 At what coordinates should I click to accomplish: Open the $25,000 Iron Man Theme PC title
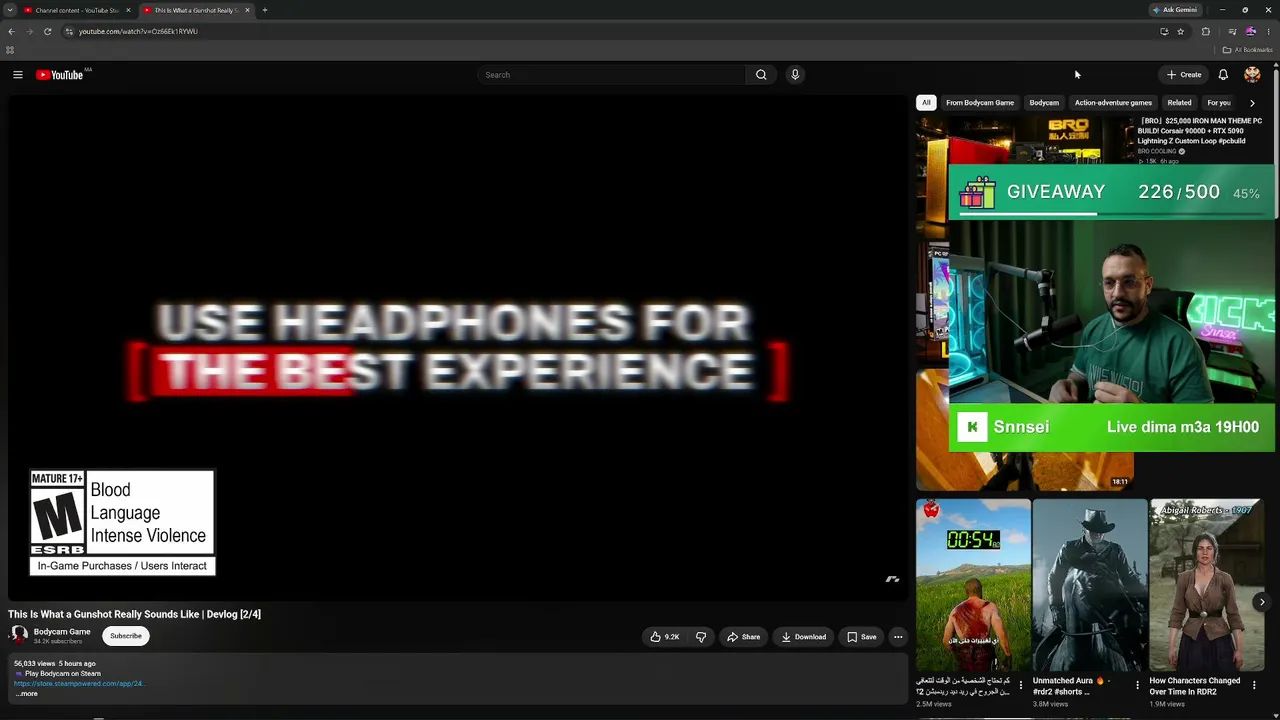pyautogui.click(x=1200, y=131)
